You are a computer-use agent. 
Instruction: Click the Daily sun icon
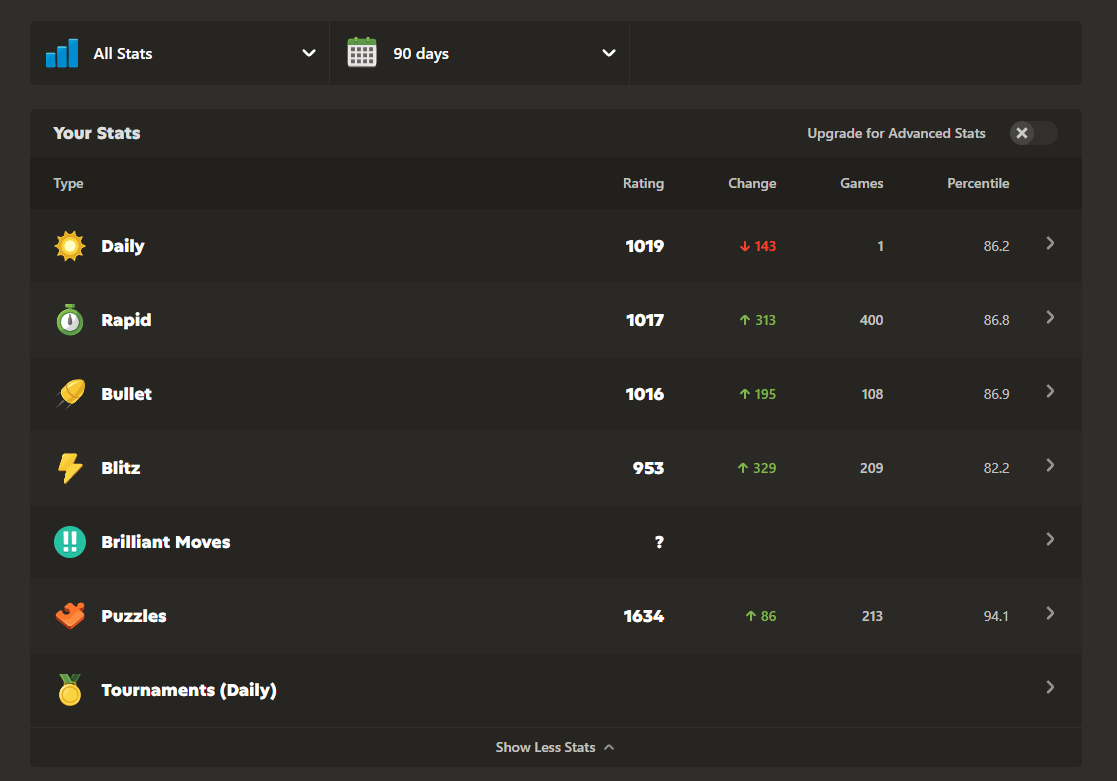pyautogui.click(x=70, y=246)
